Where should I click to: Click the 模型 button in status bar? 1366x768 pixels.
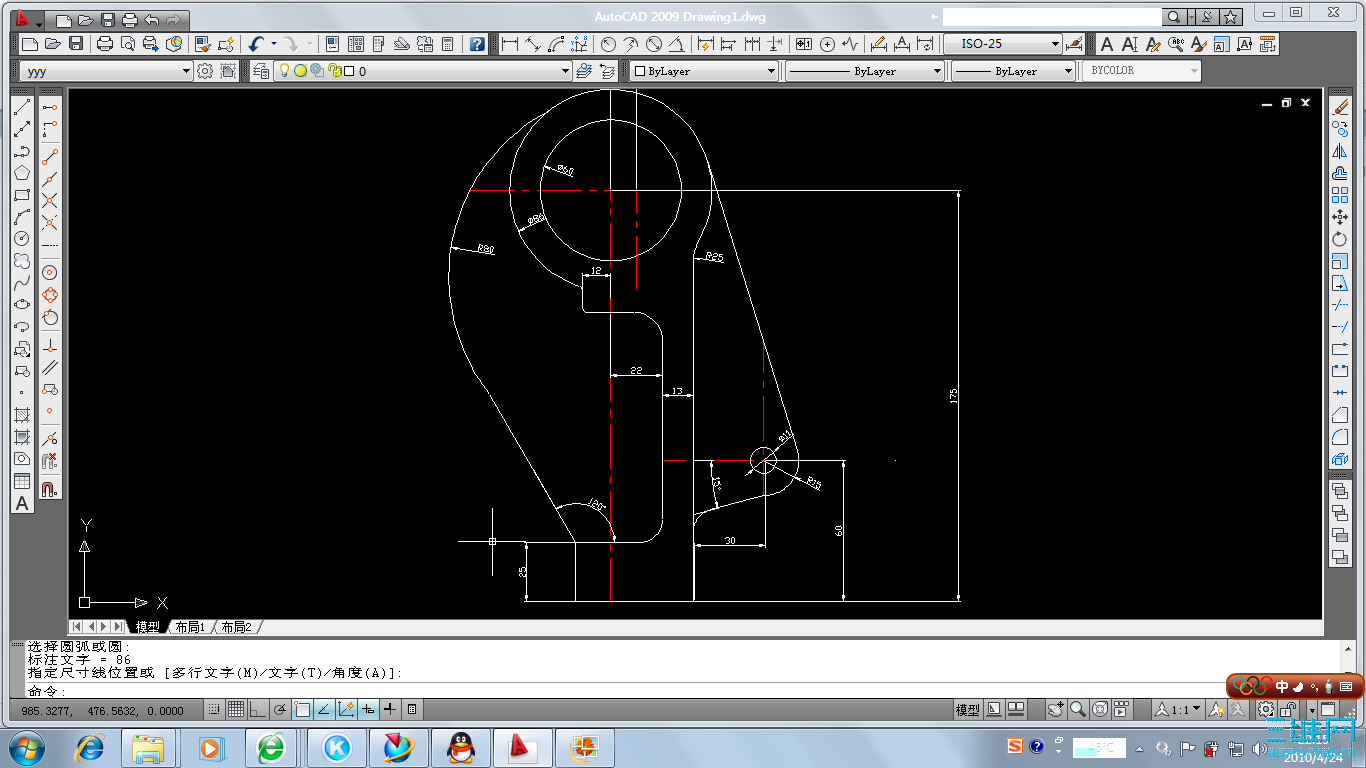pos(967,709)
